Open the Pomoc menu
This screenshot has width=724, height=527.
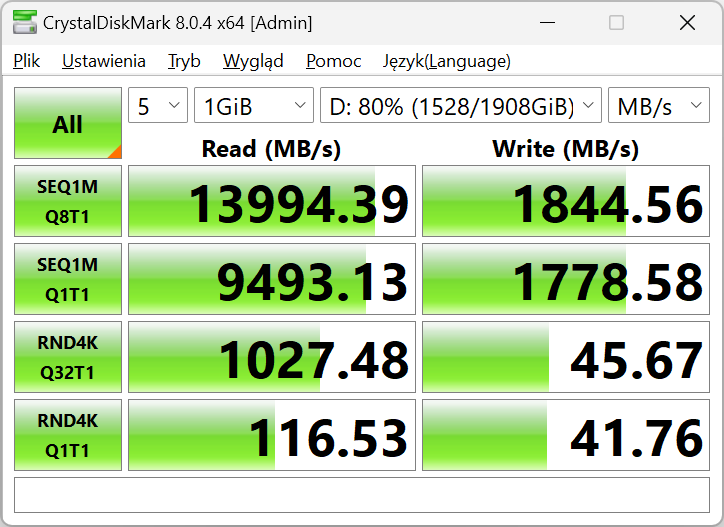tap(333, 61)
